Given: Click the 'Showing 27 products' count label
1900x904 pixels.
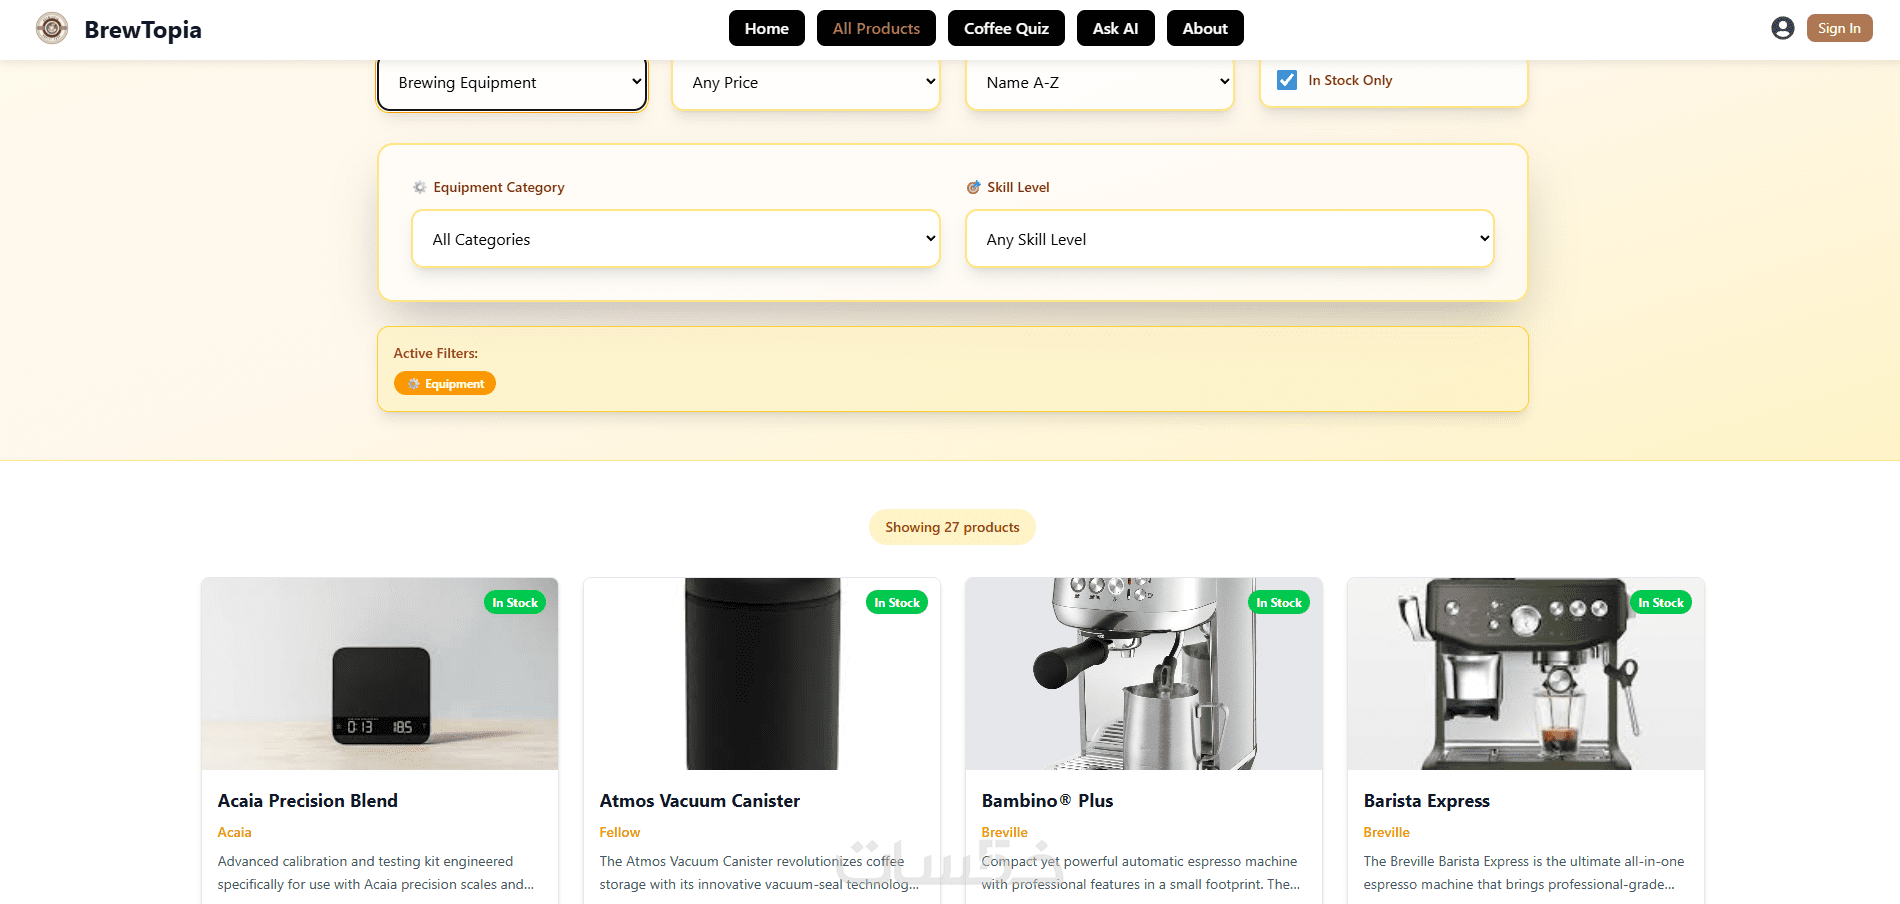Looking at the screenshot, I should tap(952, 527).
